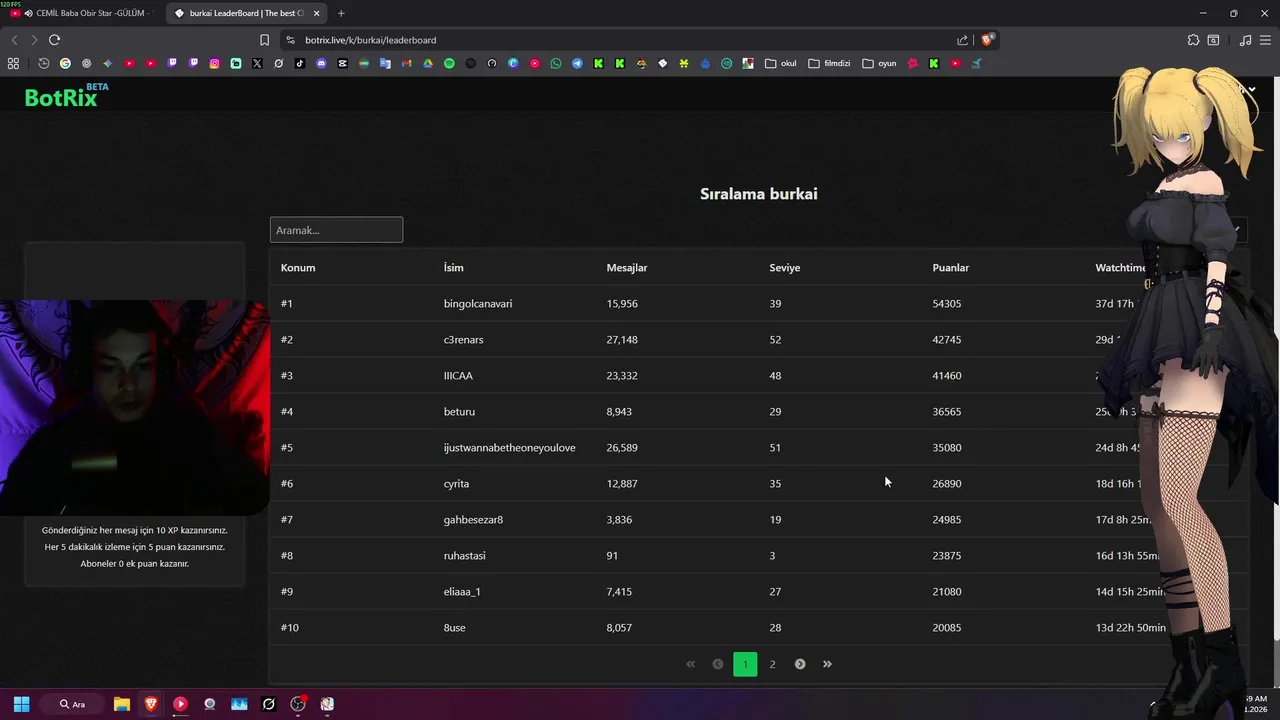Click user gahbesezar8 in the table
The height and width of the screenshot is (720, 1280).
(x=473, y=520)
